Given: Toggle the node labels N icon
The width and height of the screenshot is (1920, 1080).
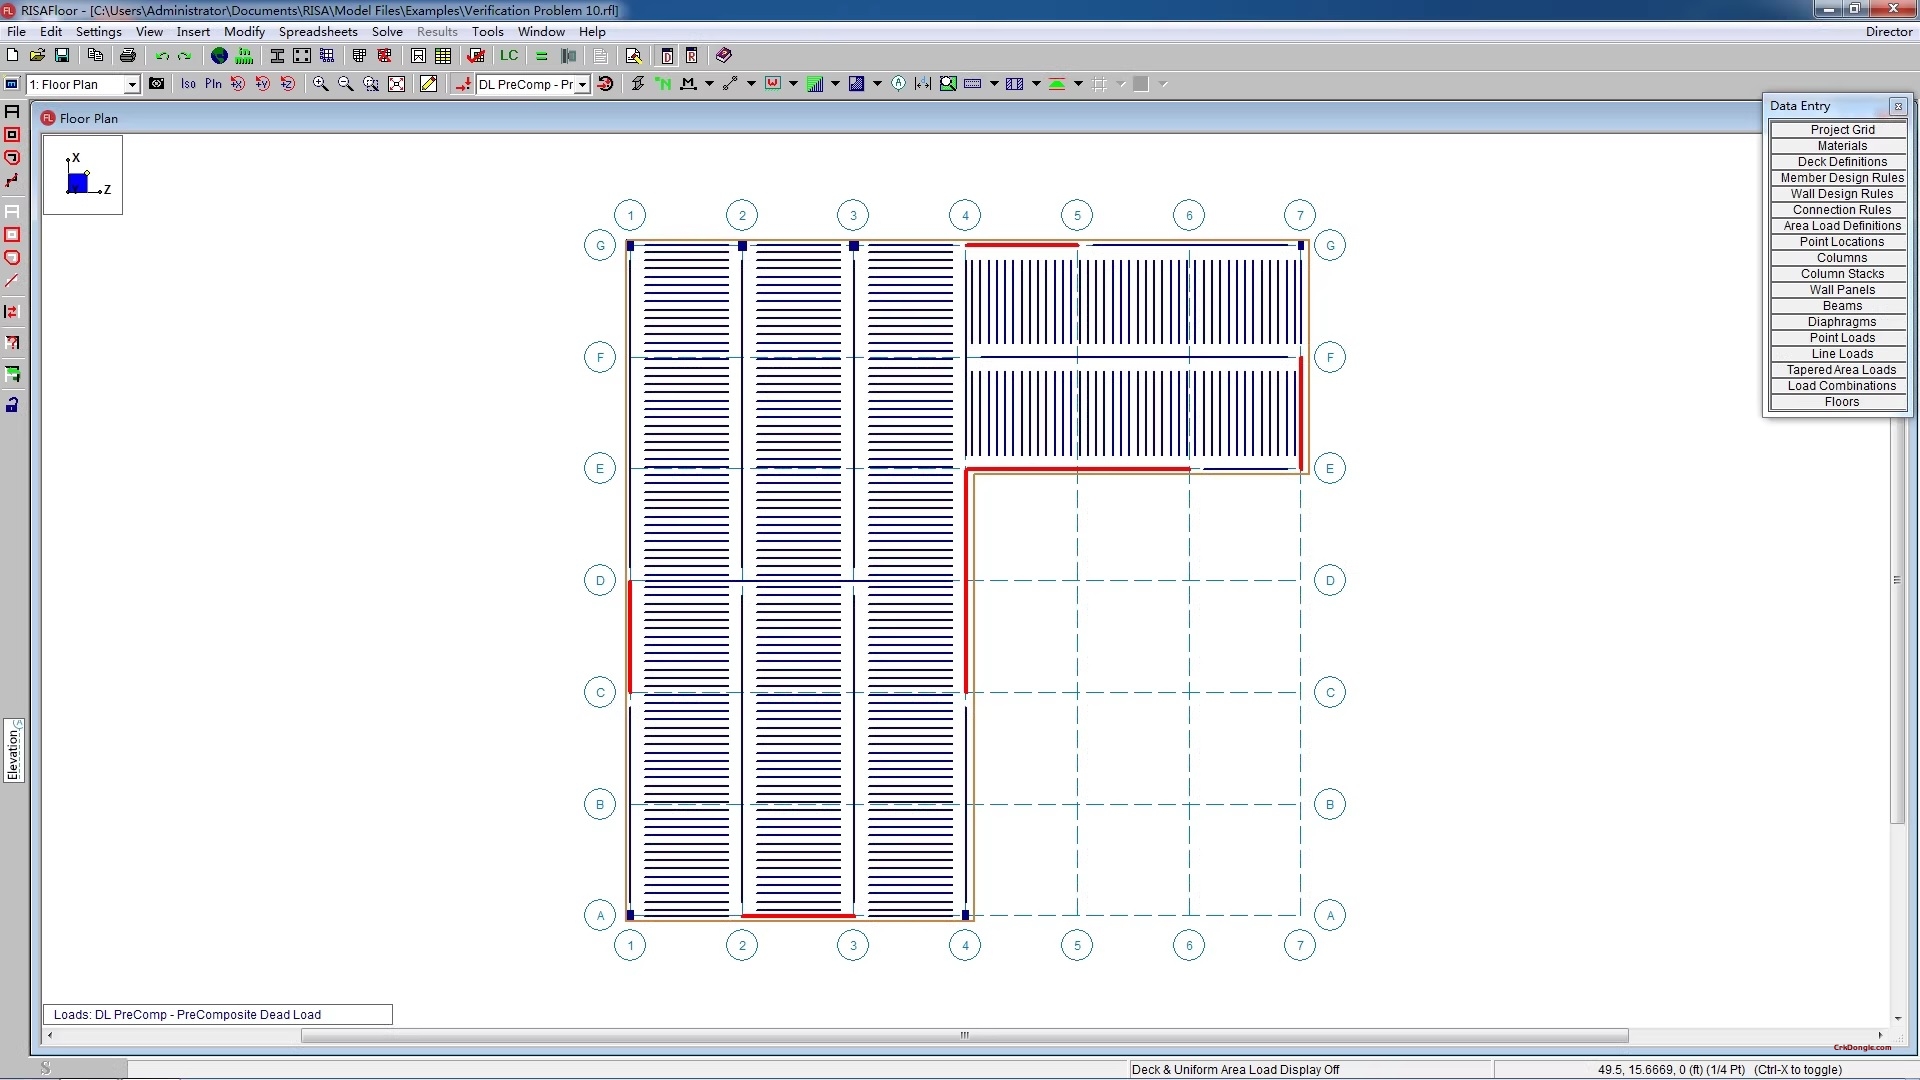Looking at the screenshot, I should tap(663, 84).
